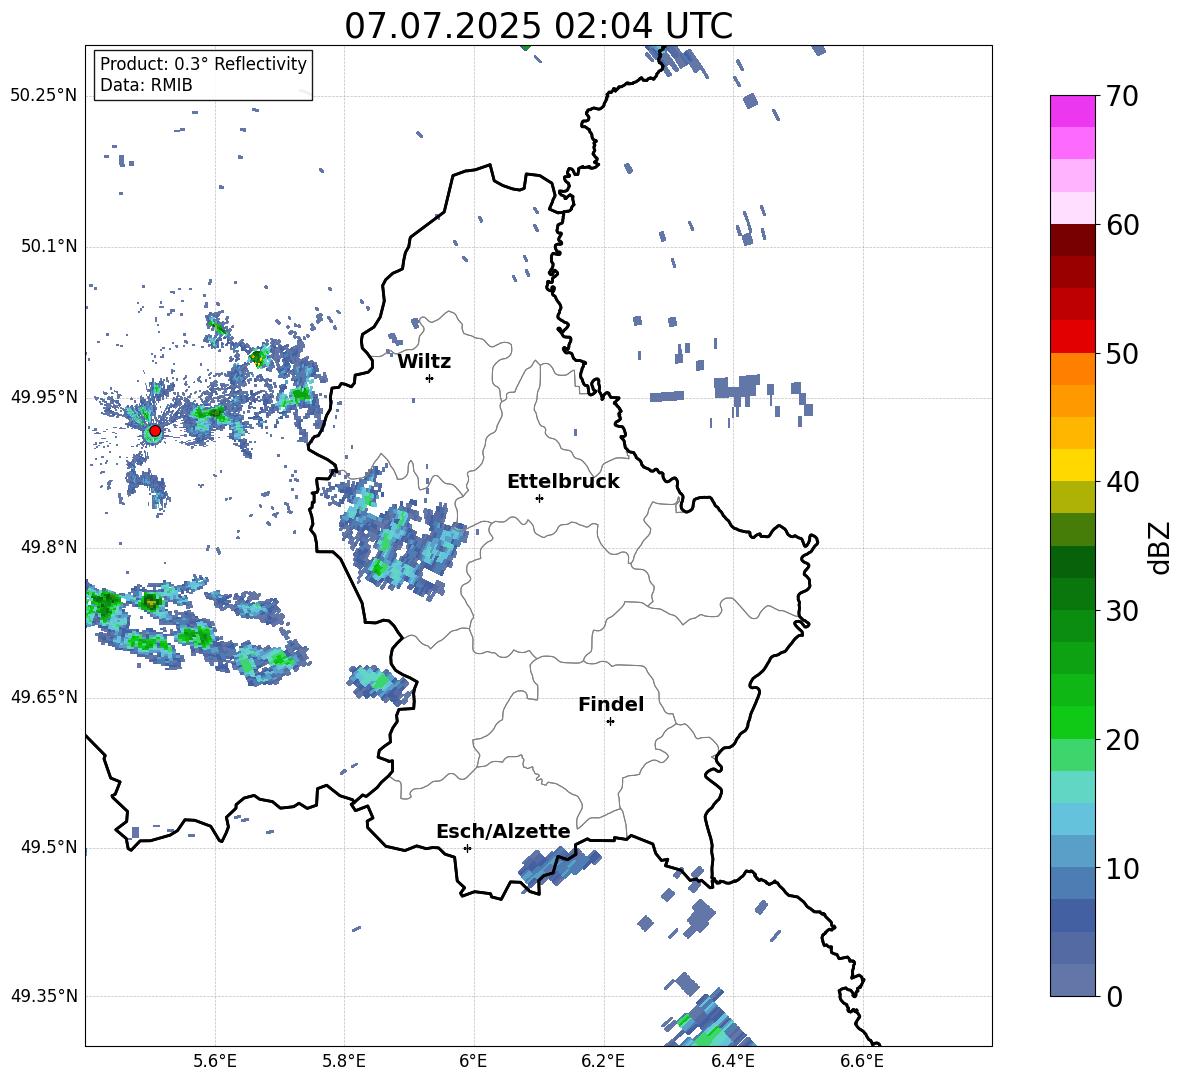Click the light blue 10 dBZ color band
This screenshot has height=1081, width=1184.
[x=1072, y=851]
